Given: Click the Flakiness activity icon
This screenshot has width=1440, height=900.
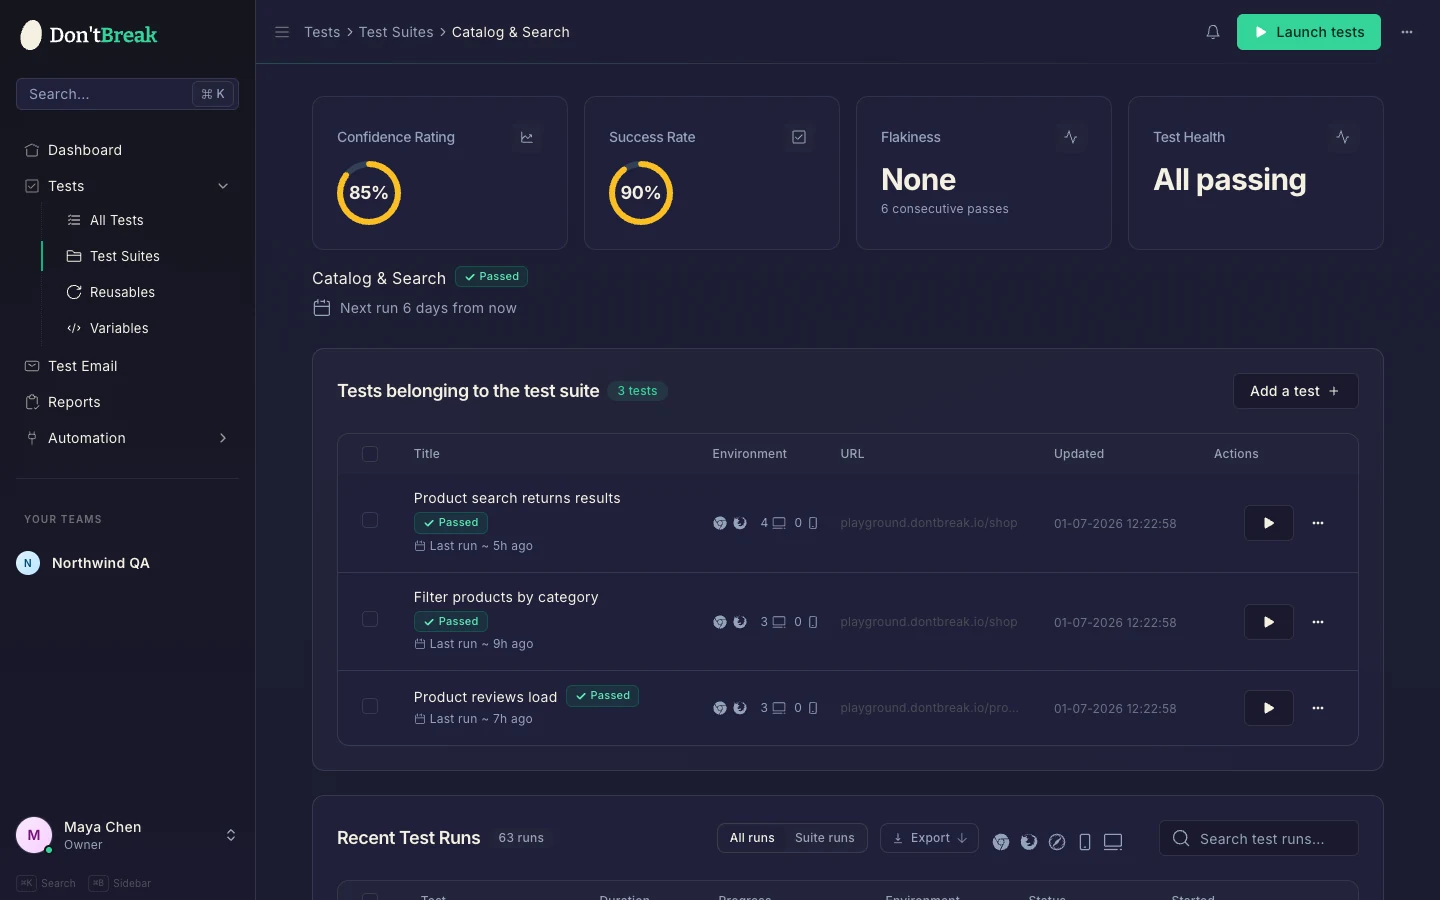Looking at the screenshot, I should click(1071, 137).
